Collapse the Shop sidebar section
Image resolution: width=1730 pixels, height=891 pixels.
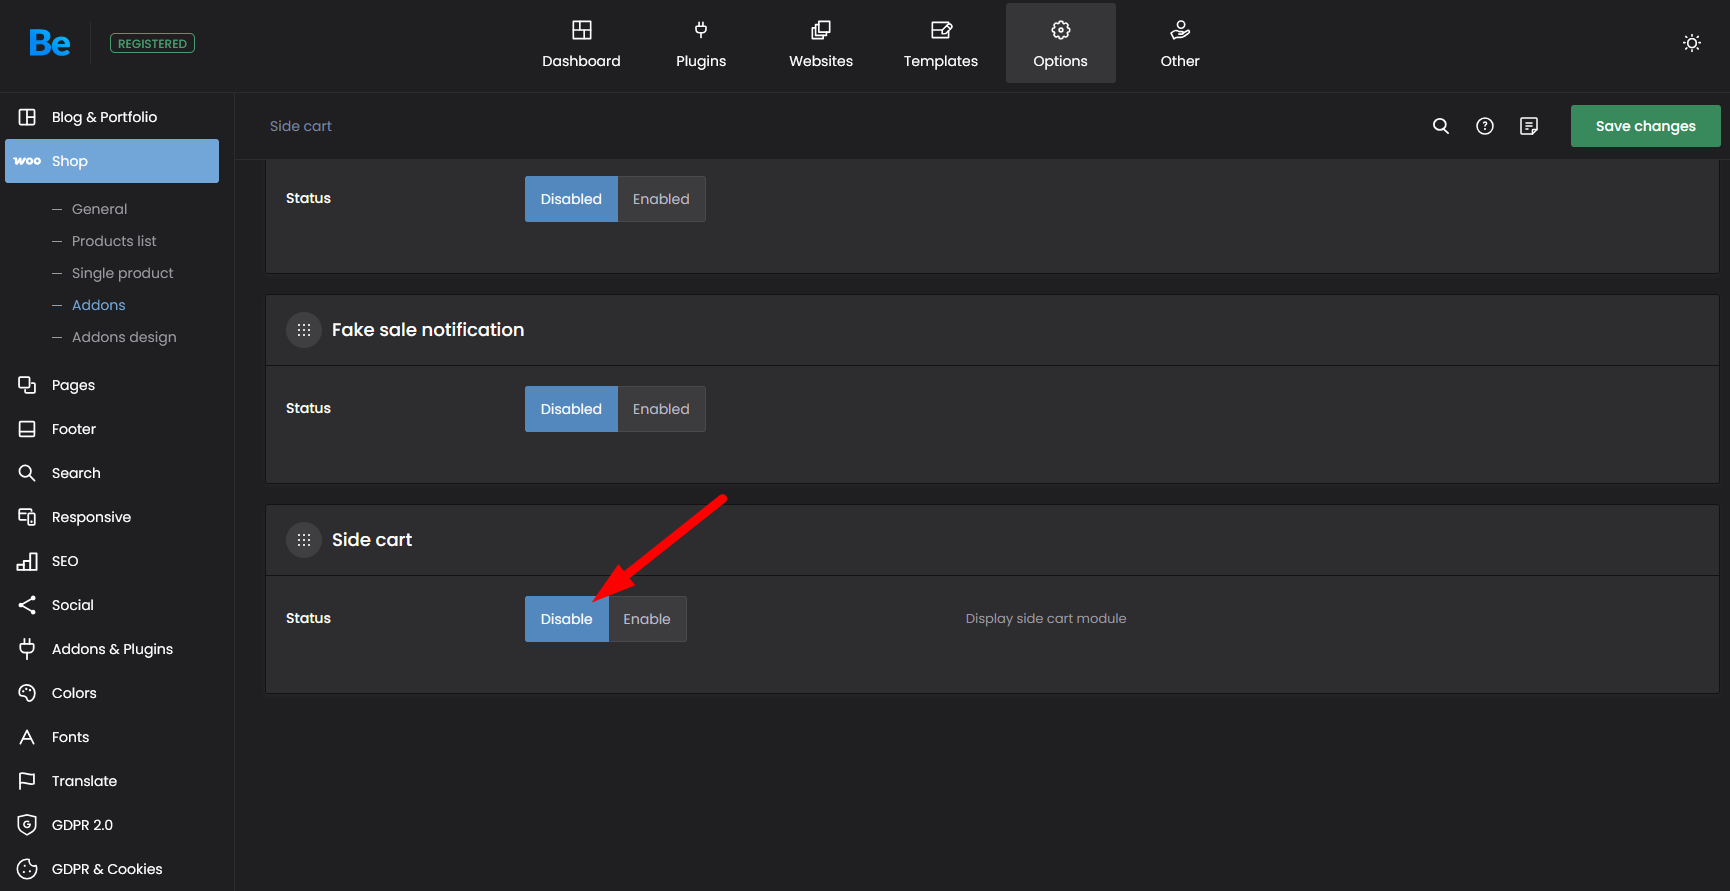coord(112,161)
